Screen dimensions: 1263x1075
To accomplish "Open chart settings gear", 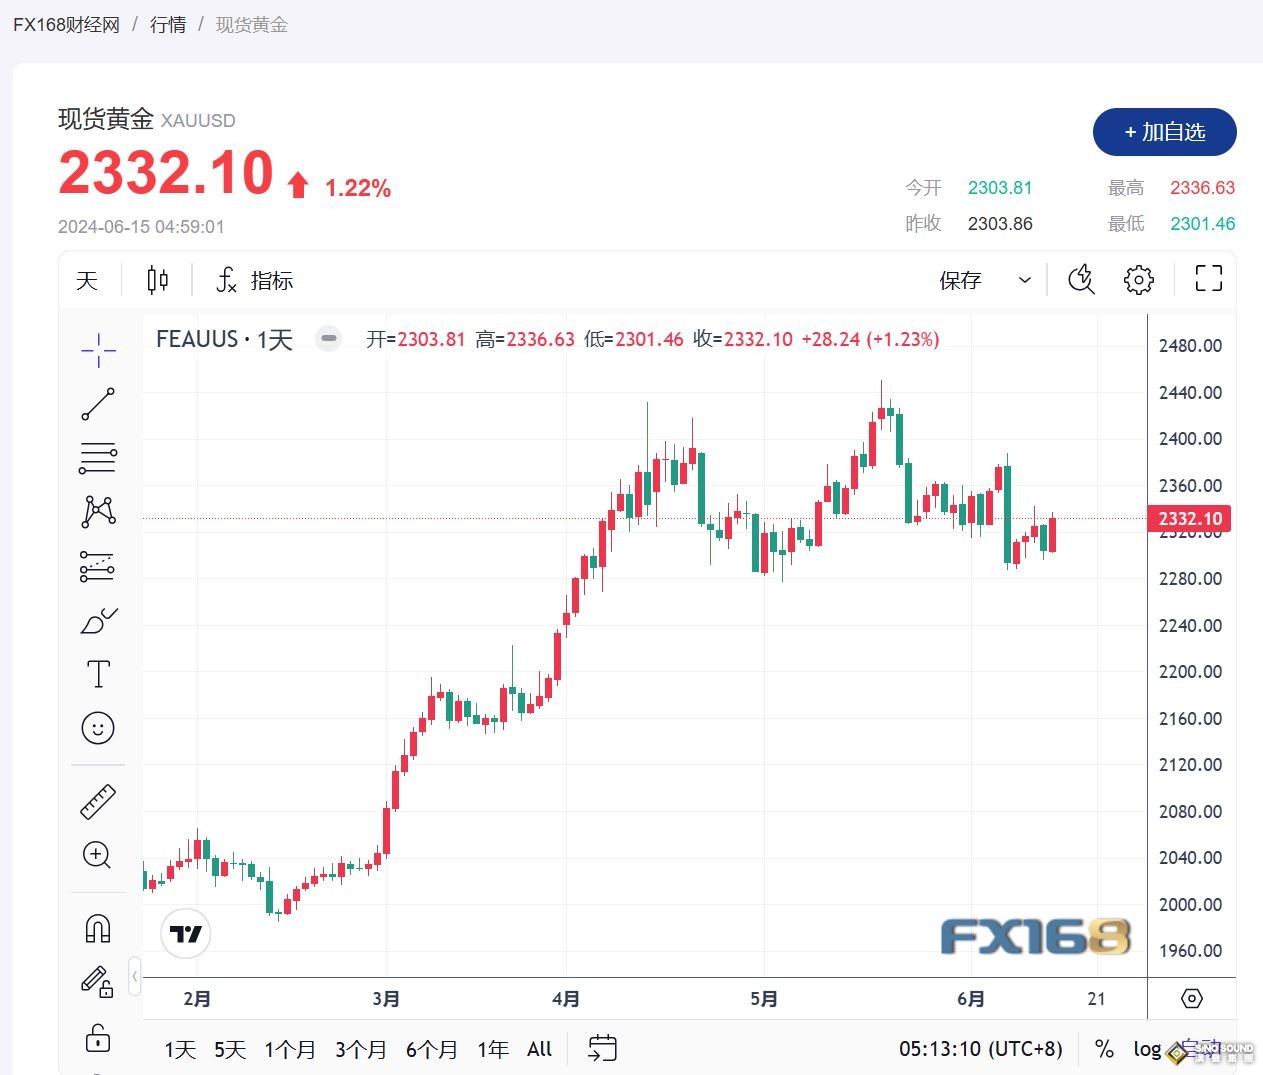I will pyautogui.click(x=1139, y=280).
